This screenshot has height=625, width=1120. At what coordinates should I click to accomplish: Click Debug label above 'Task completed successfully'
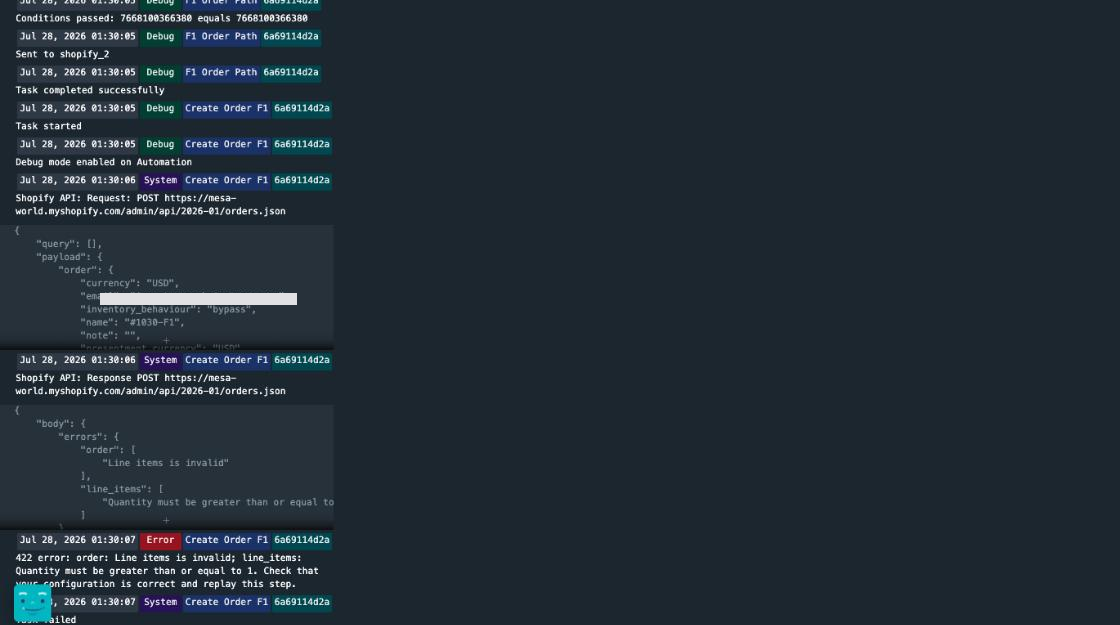[x=160, y=72]
